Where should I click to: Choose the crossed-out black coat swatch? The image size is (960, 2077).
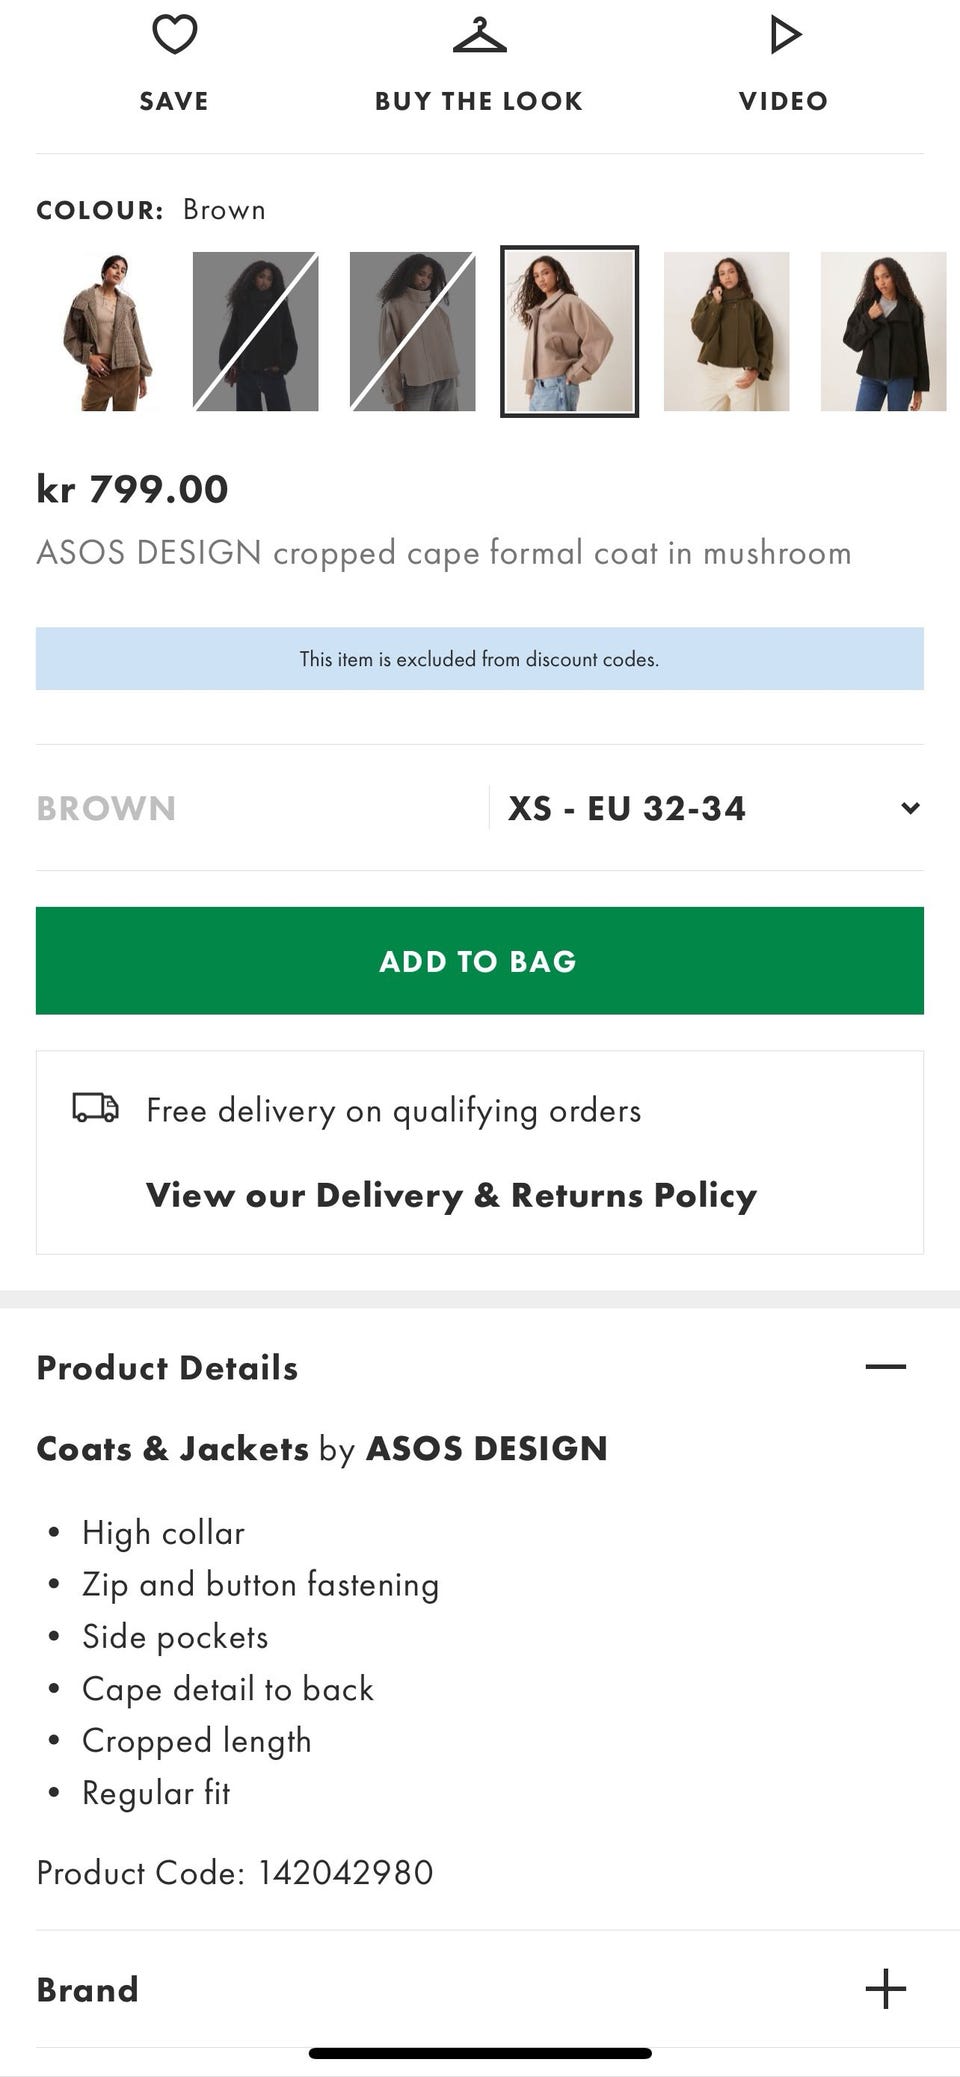tap(256, 332)
